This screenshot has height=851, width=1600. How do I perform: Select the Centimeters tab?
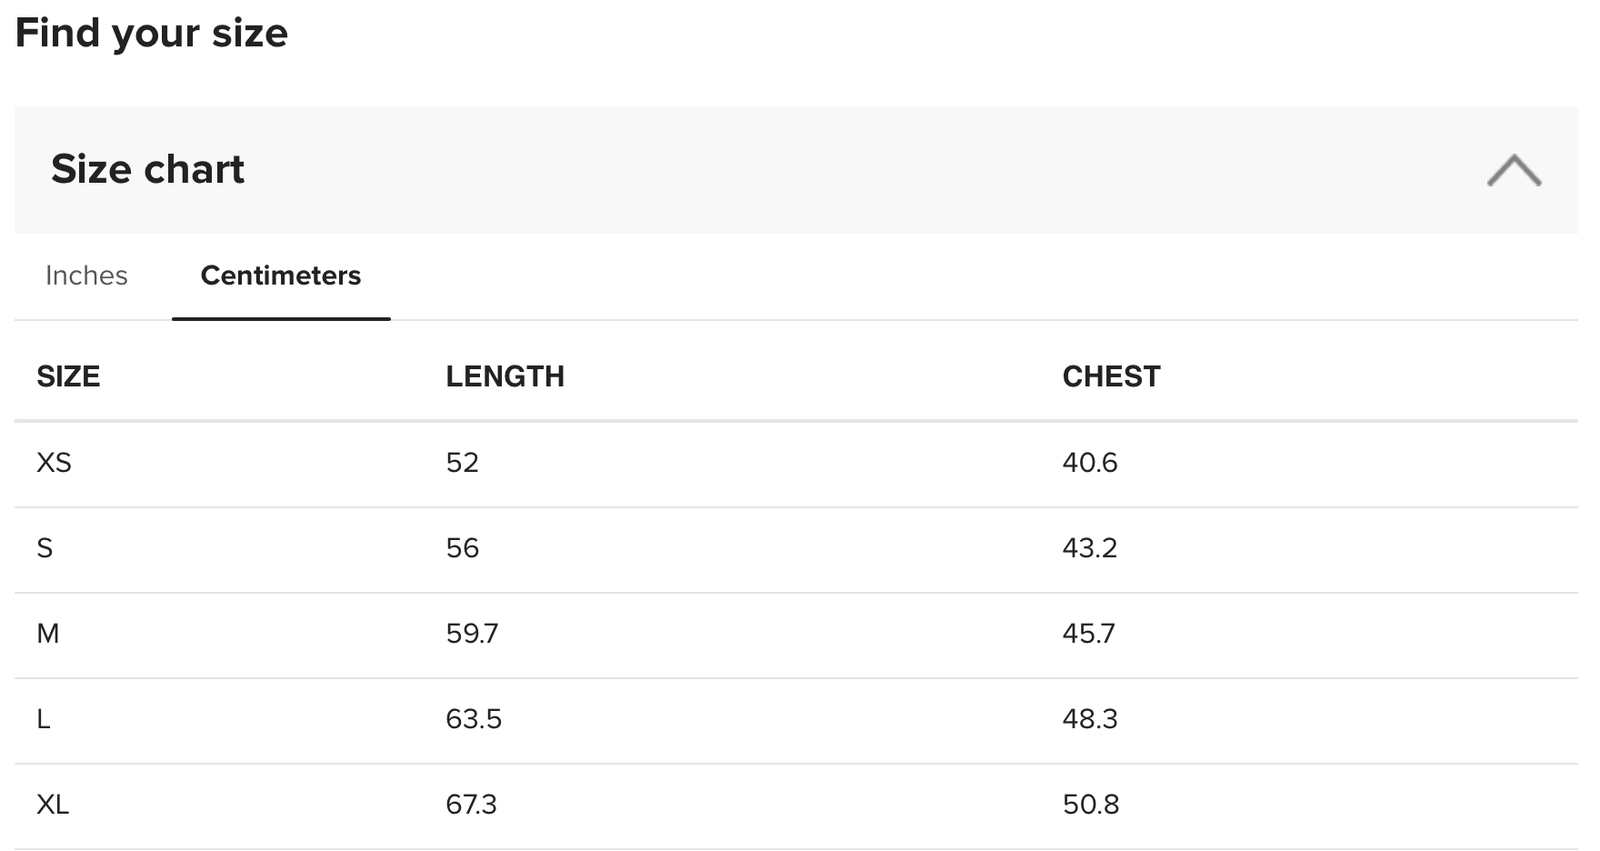pos(281,276)
